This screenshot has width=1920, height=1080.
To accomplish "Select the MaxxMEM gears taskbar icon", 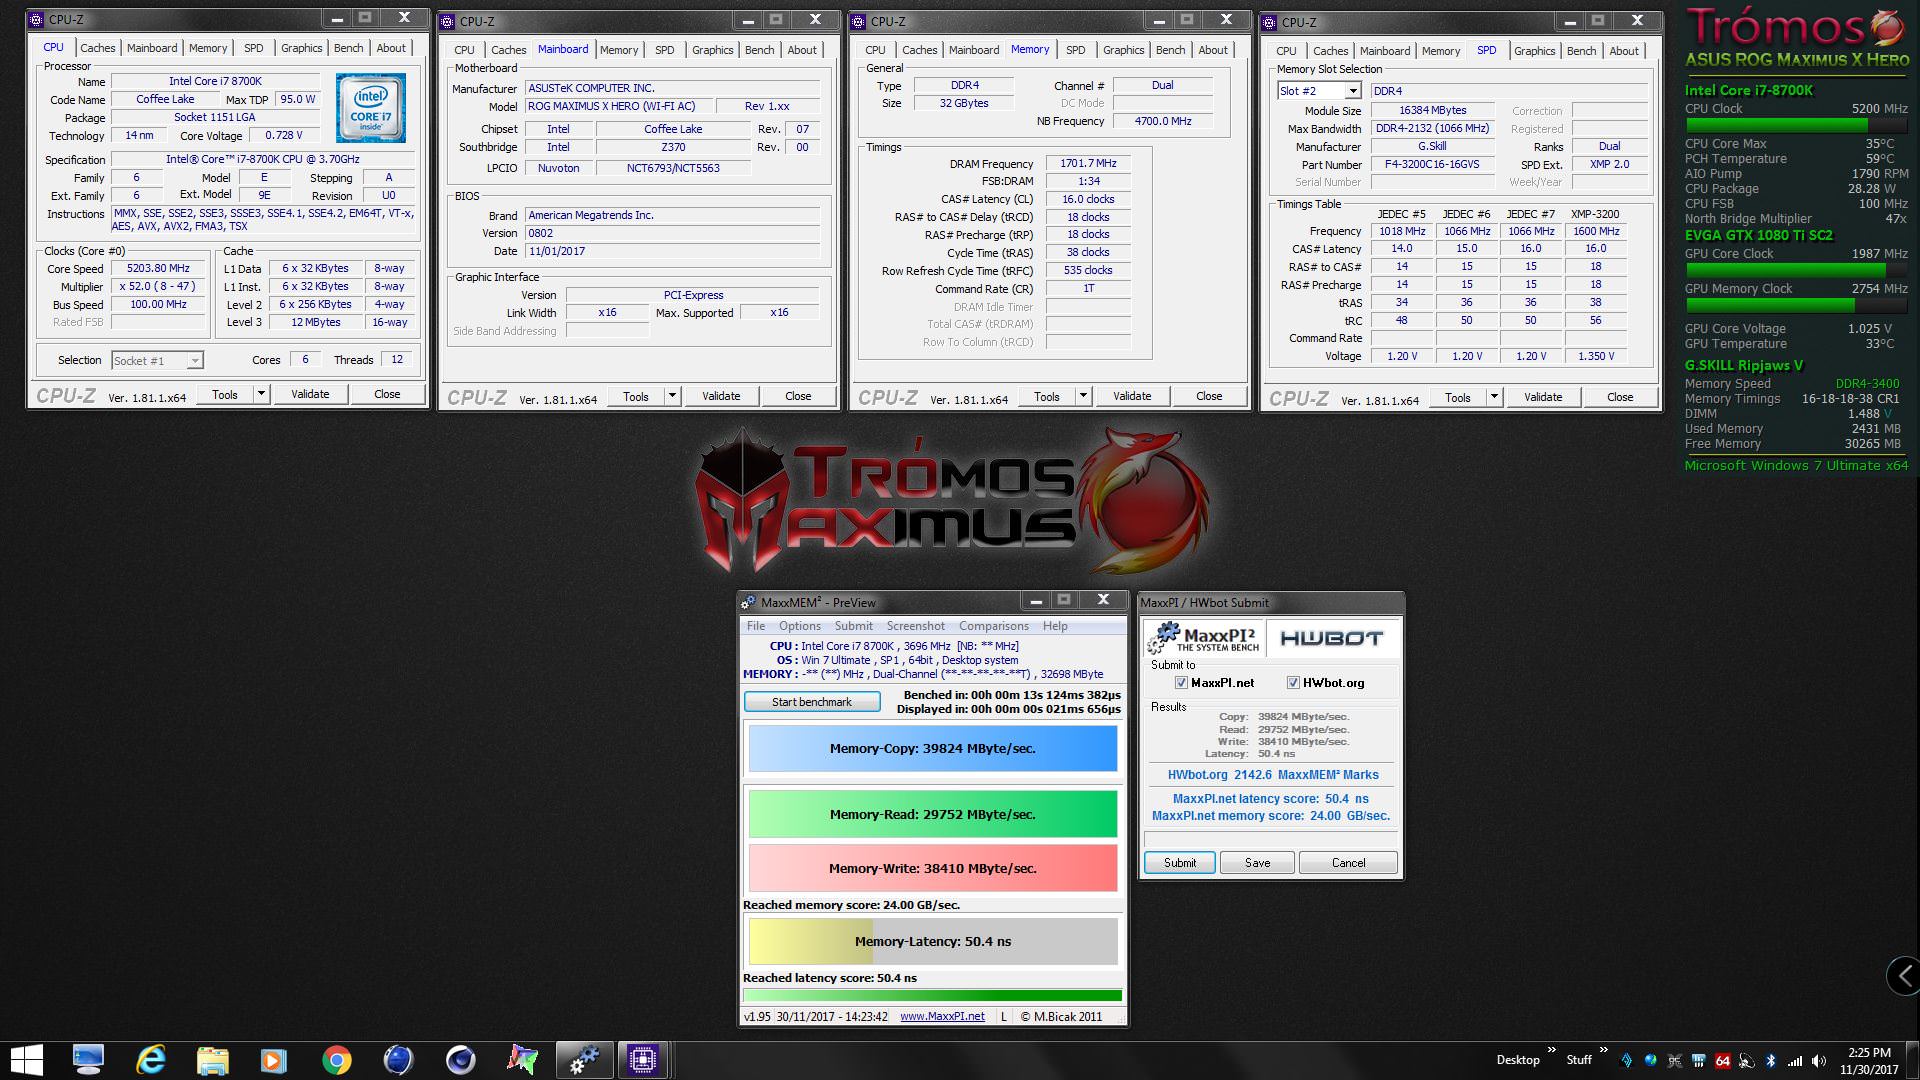I will tap(584, 1060).
